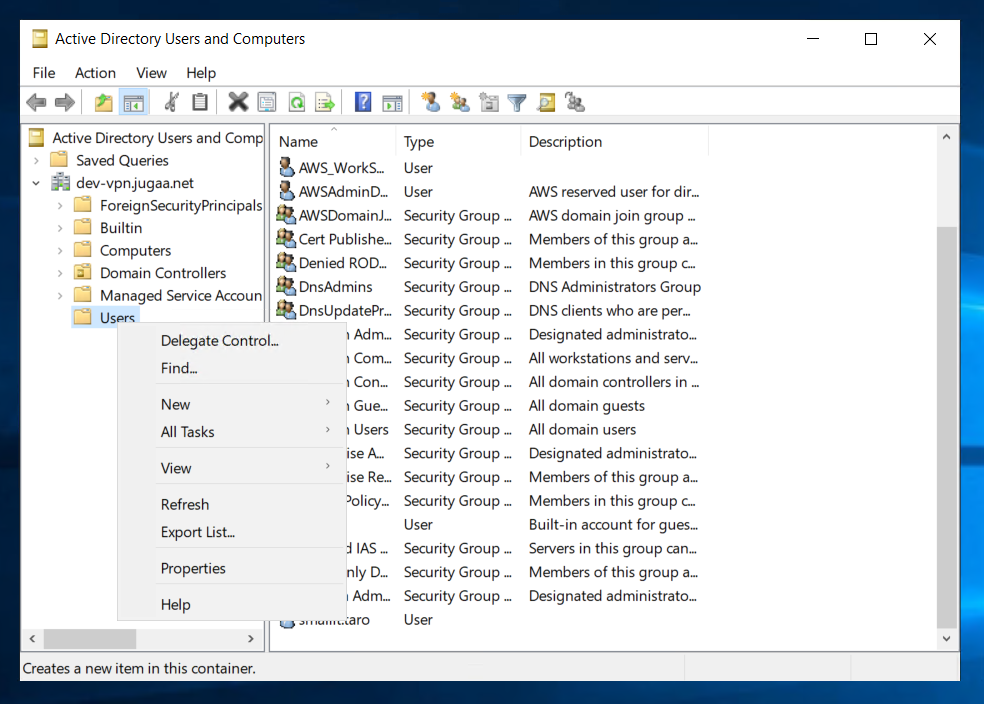
Task: Click the vertical scrollbar in list pane
Action: pyautogui.click(x=946, y=420)
